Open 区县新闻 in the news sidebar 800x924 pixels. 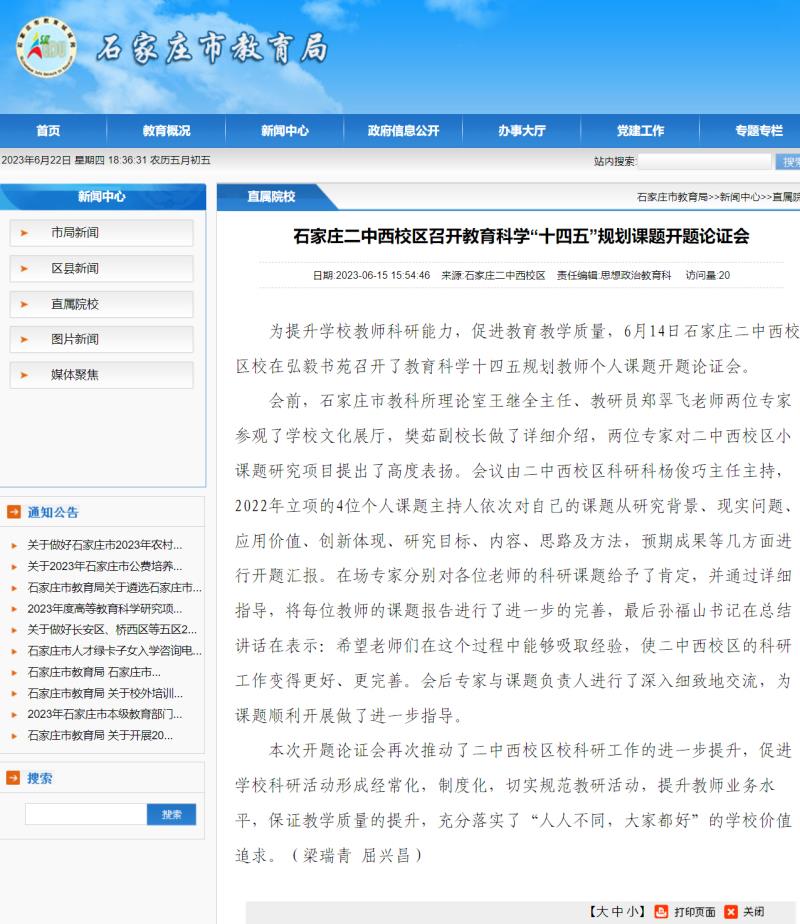pyautogui.click(x=75, y=269)
